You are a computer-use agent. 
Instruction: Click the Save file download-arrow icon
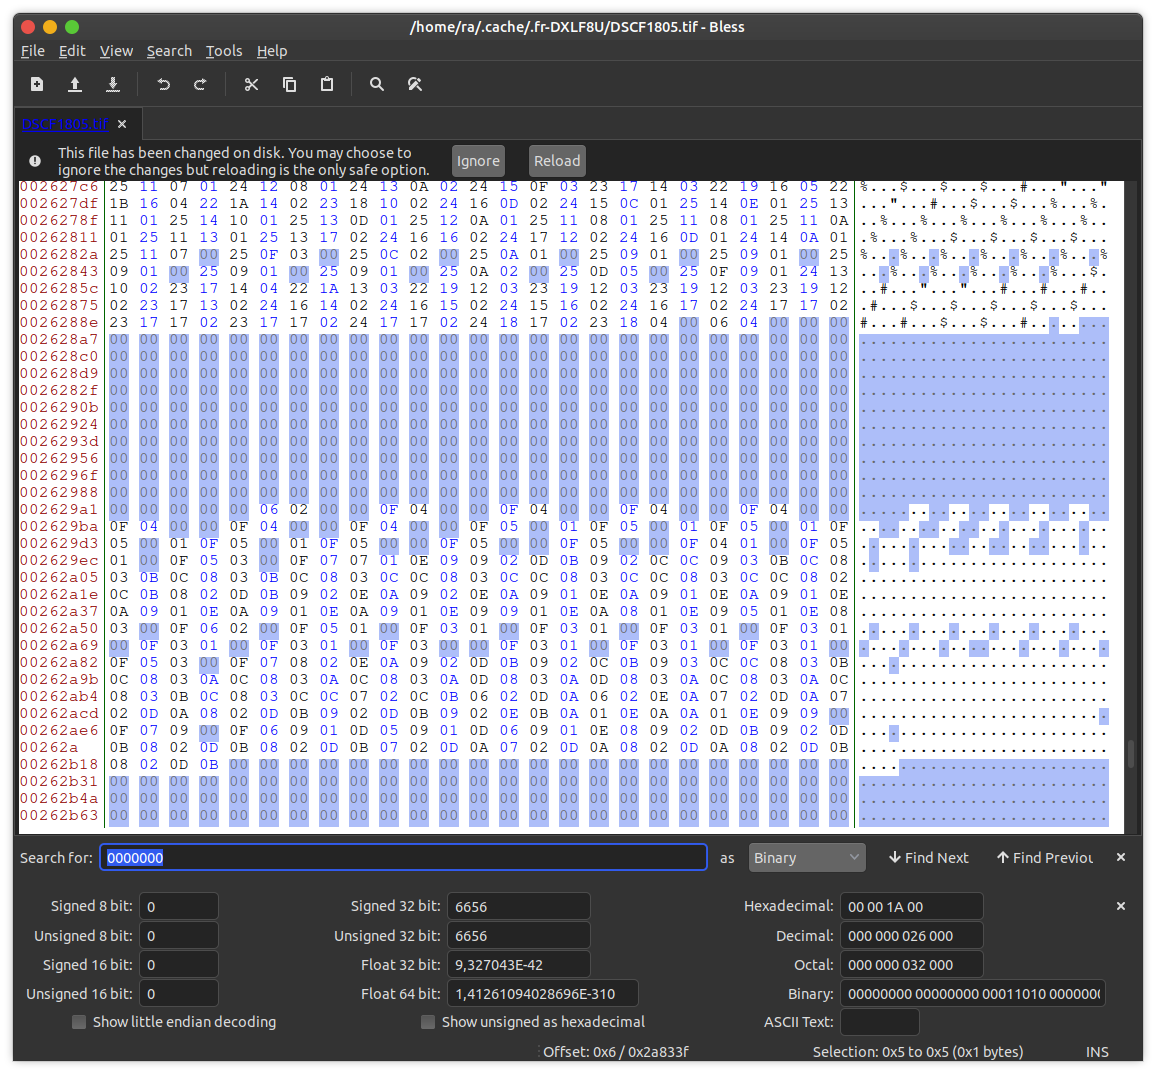[113, 84]
